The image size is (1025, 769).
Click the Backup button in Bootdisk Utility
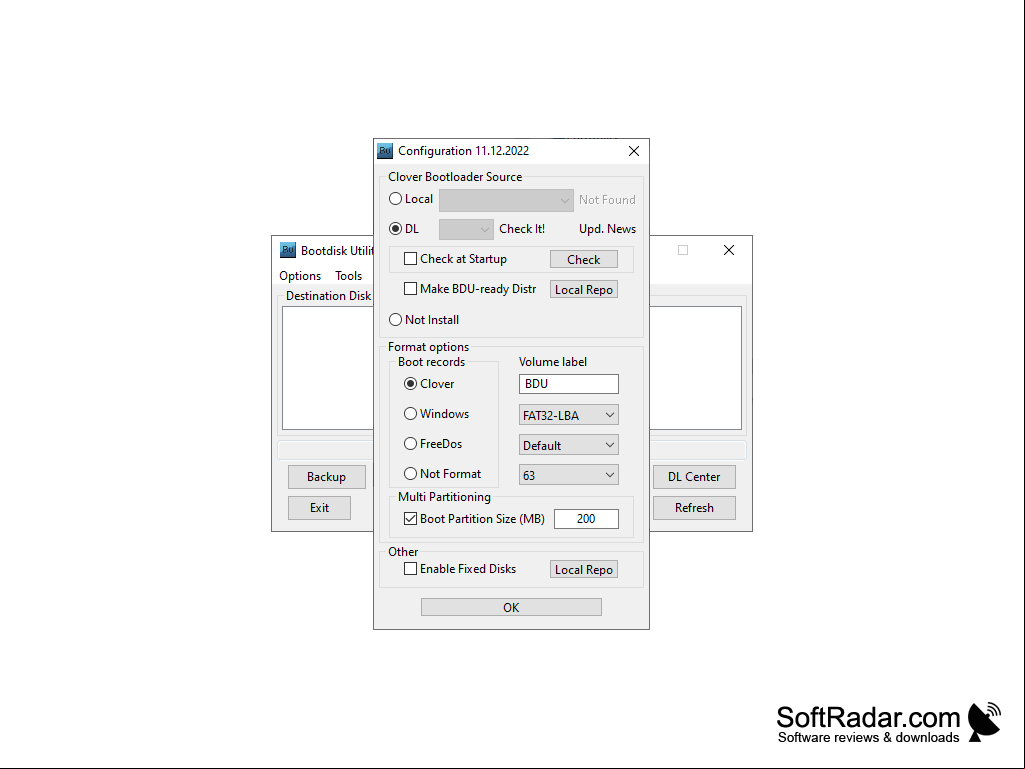[x=327, y=477]
